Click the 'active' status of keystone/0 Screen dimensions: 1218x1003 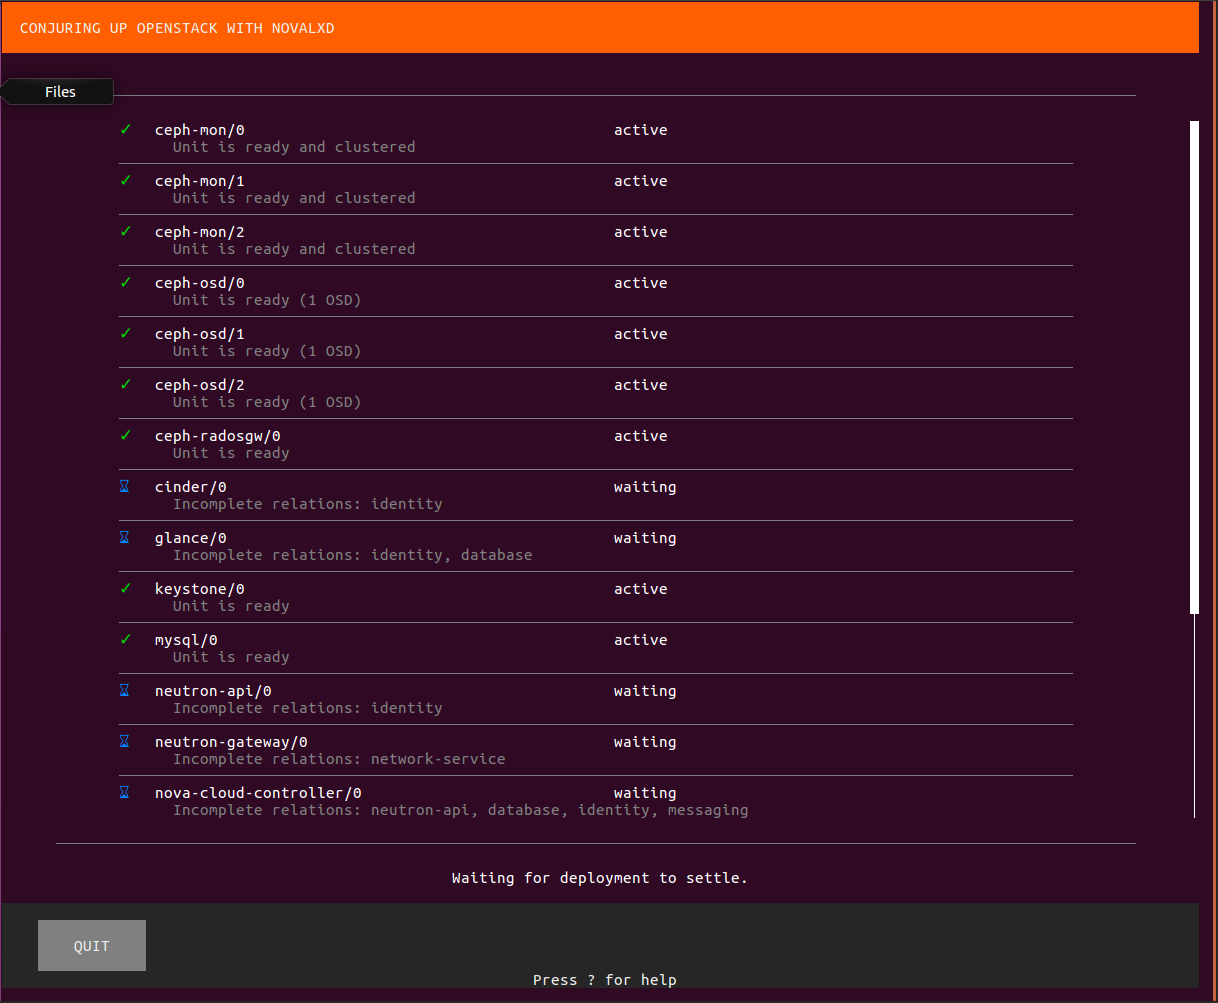(641, 589)
